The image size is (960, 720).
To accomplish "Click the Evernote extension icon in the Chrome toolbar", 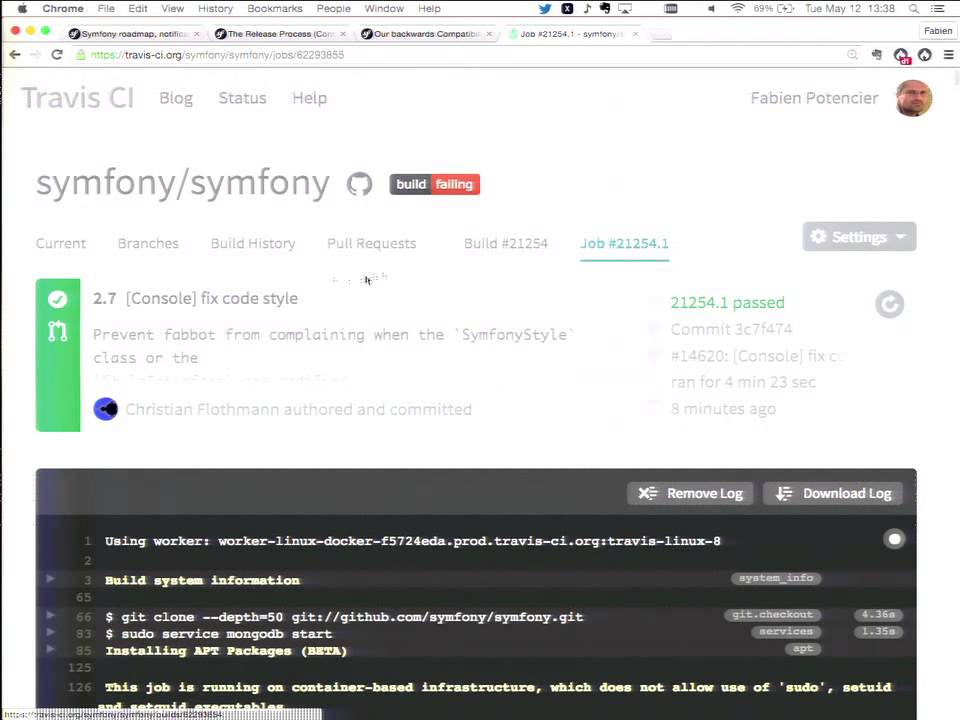I will click(x=877, y=54).
